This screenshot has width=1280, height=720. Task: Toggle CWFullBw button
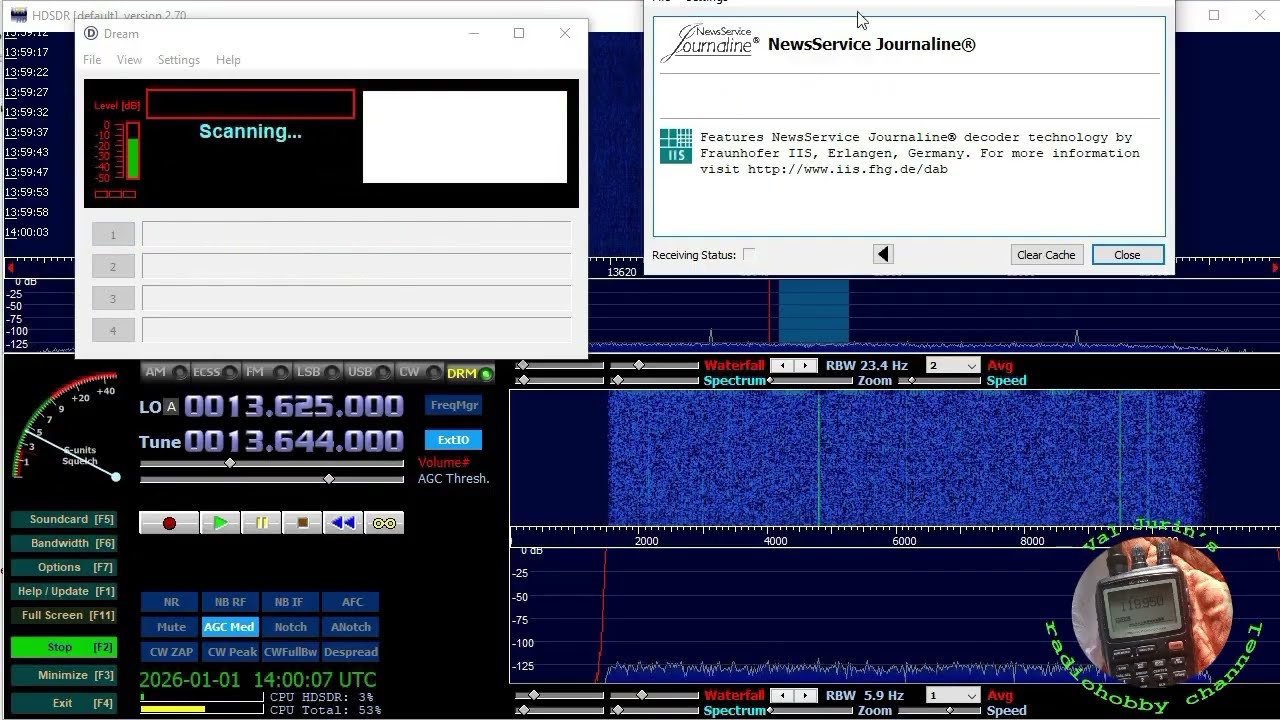(290, 652)
